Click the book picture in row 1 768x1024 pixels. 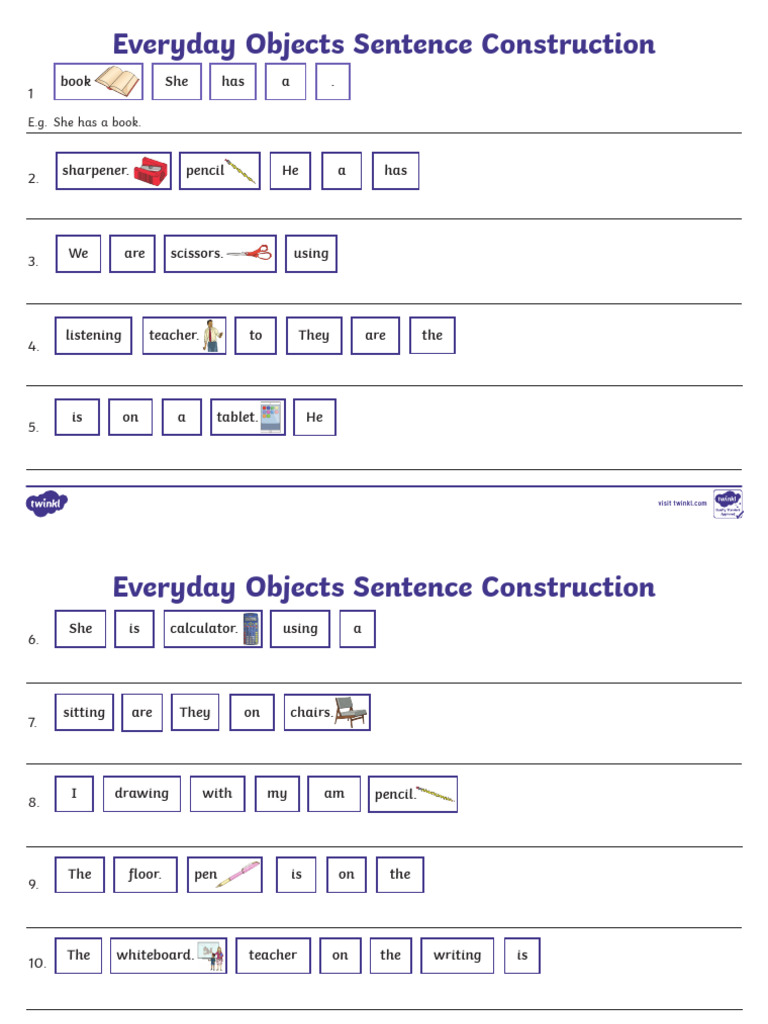(118, 82)
